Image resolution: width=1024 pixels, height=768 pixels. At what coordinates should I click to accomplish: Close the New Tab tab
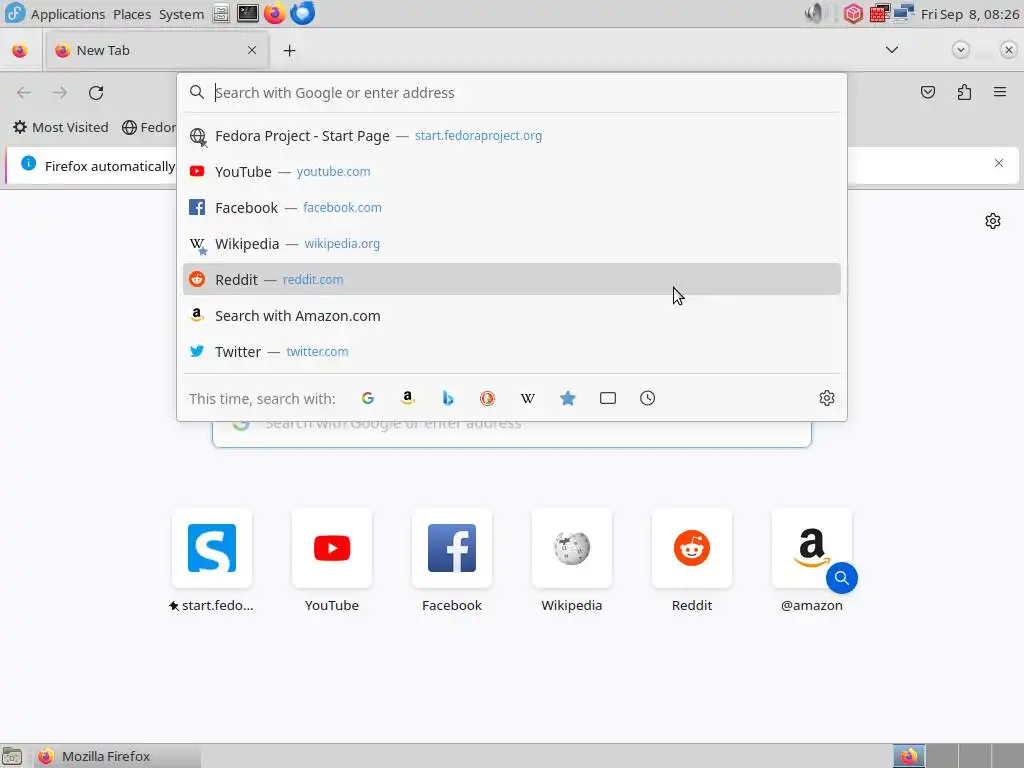coord(252,50)
